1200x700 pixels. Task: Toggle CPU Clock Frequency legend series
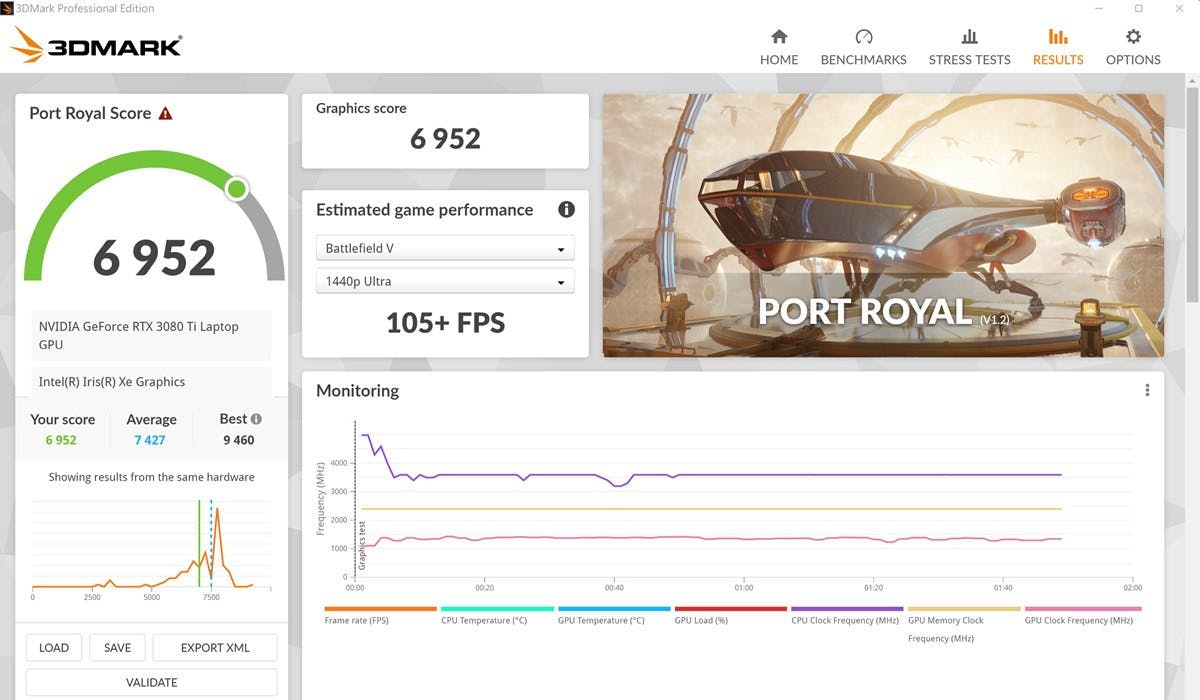click(x=847, y=615)
